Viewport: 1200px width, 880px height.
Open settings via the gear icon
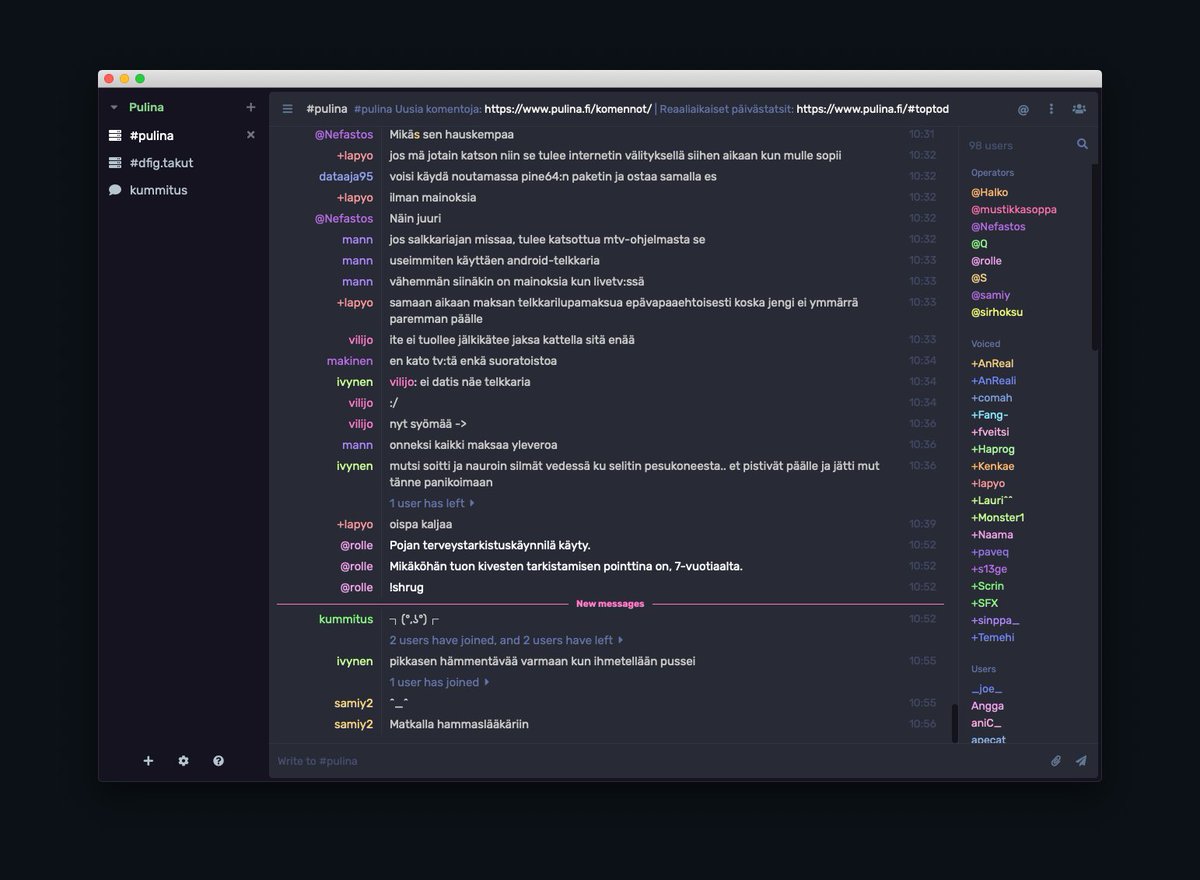click(x=184, y=761)
